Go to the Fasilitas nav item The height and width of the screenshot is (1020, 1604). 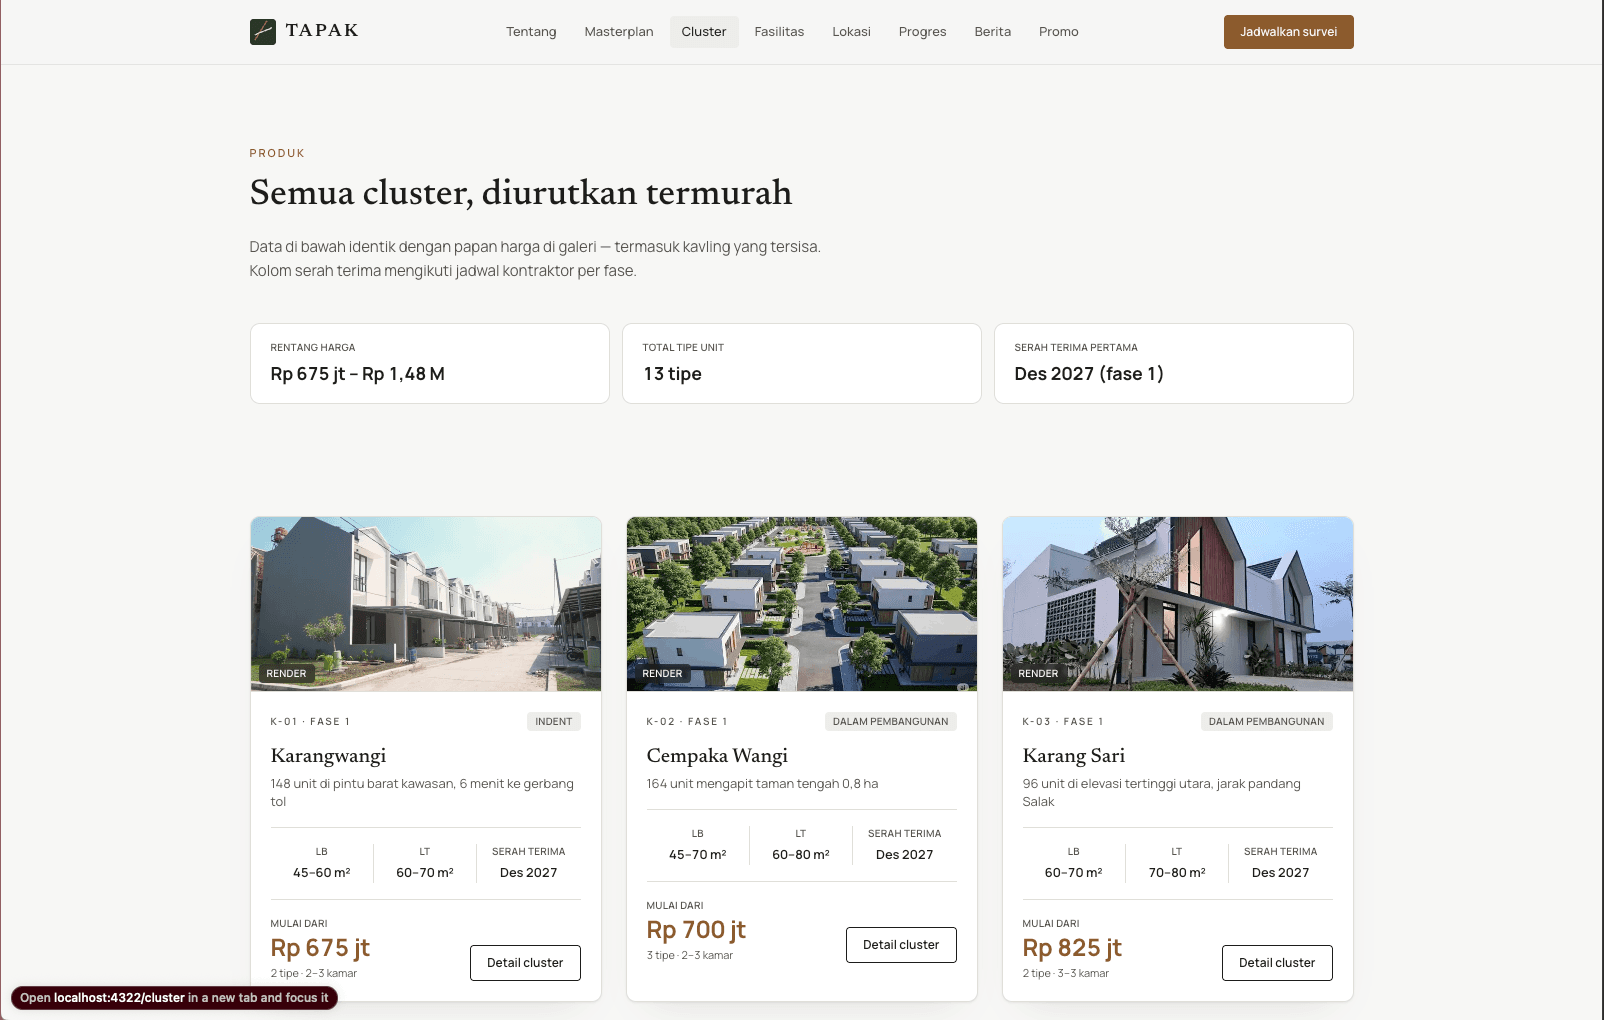click(779, 32)
